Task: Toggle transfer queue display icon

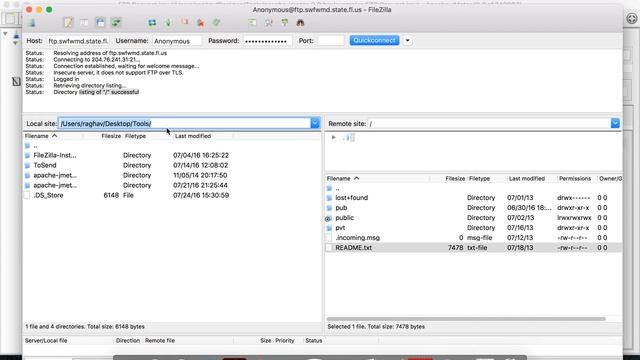Action: point(116,23)
